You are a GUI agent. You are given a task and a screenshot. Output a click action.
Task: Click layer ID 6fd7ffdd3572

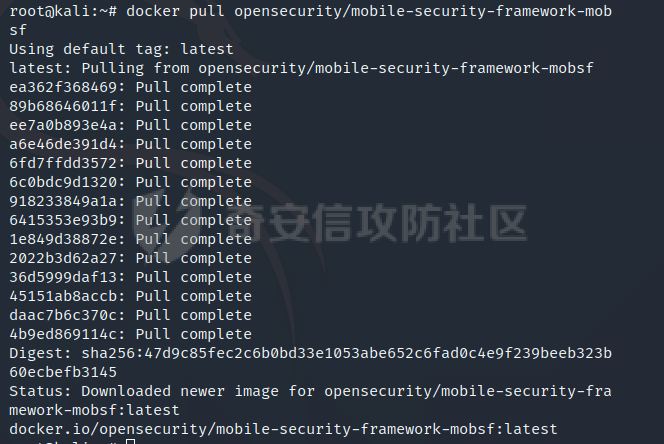click(x=63, y=163)
